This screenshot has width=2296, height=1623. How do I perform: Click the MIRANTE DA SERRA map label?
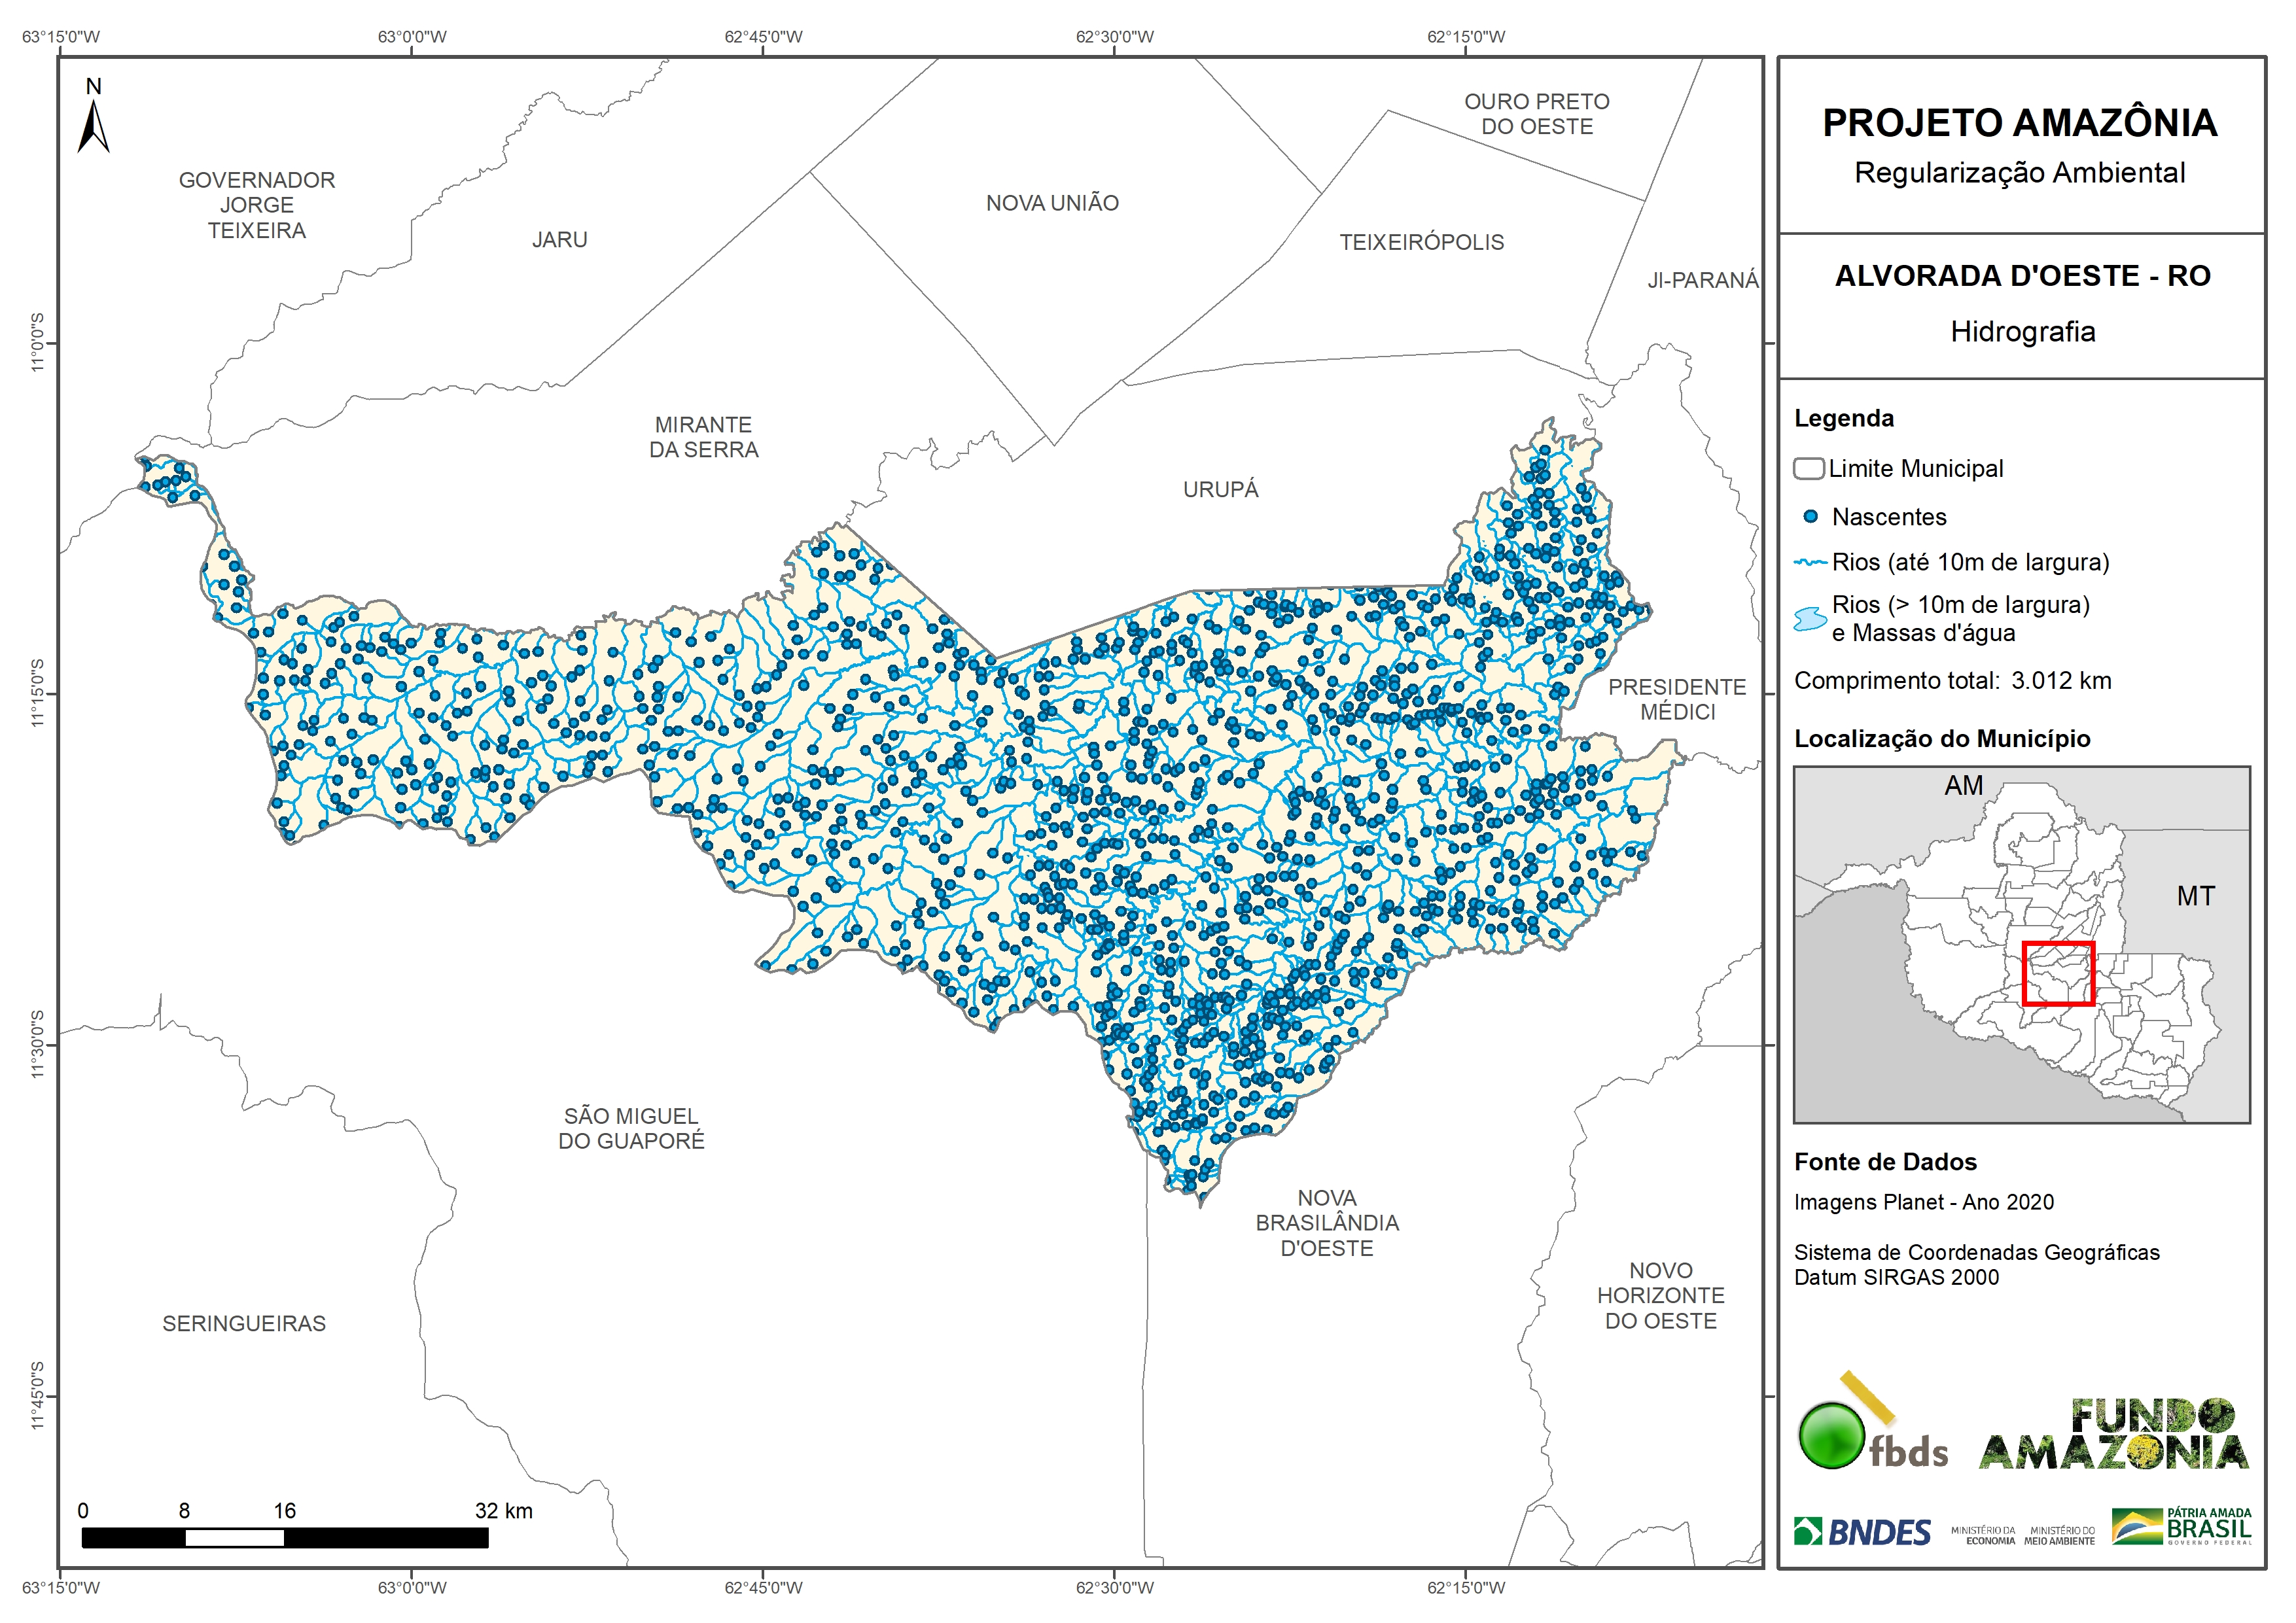pyautogui.click(x=703, y=438)
